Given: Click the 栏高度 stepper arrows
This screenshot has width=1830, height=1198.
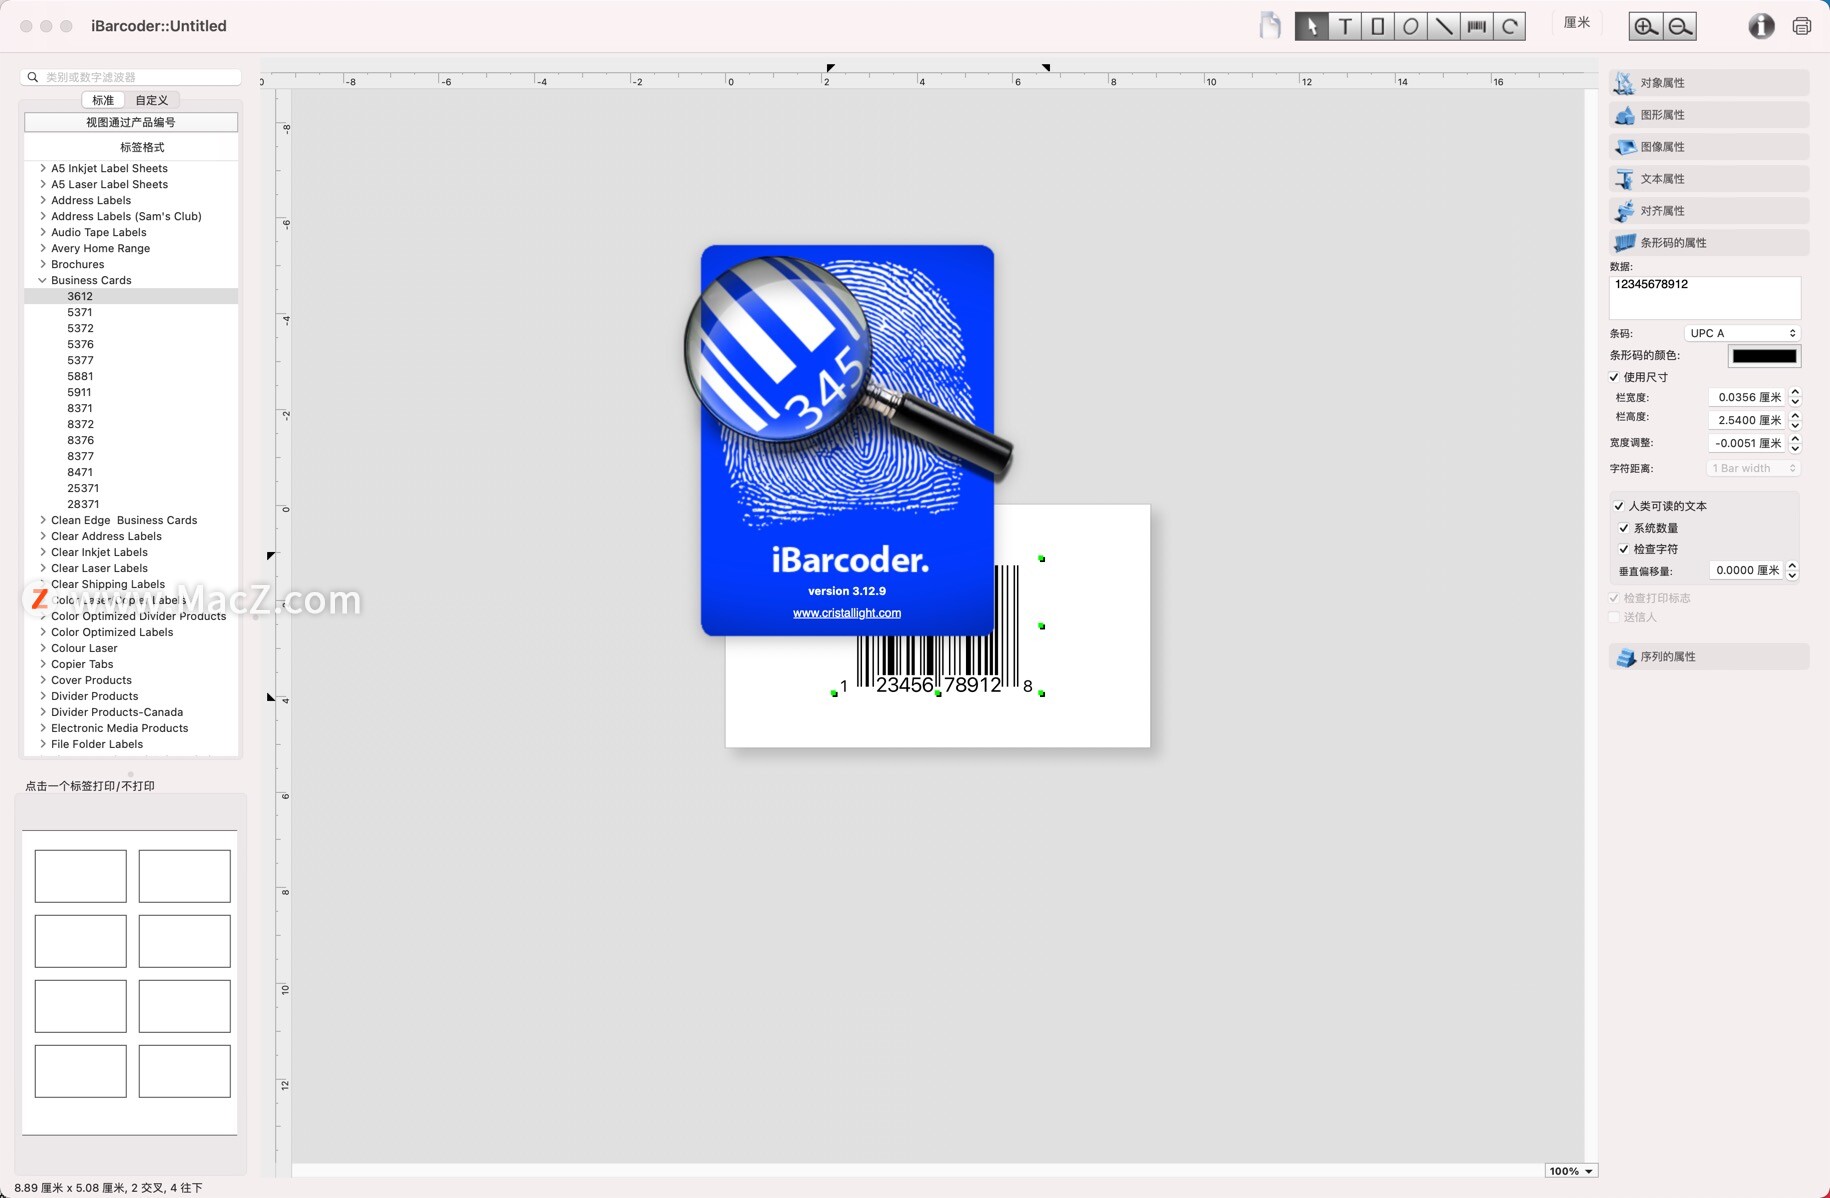Looking at the screenshot, I should tap(1795, 420).
